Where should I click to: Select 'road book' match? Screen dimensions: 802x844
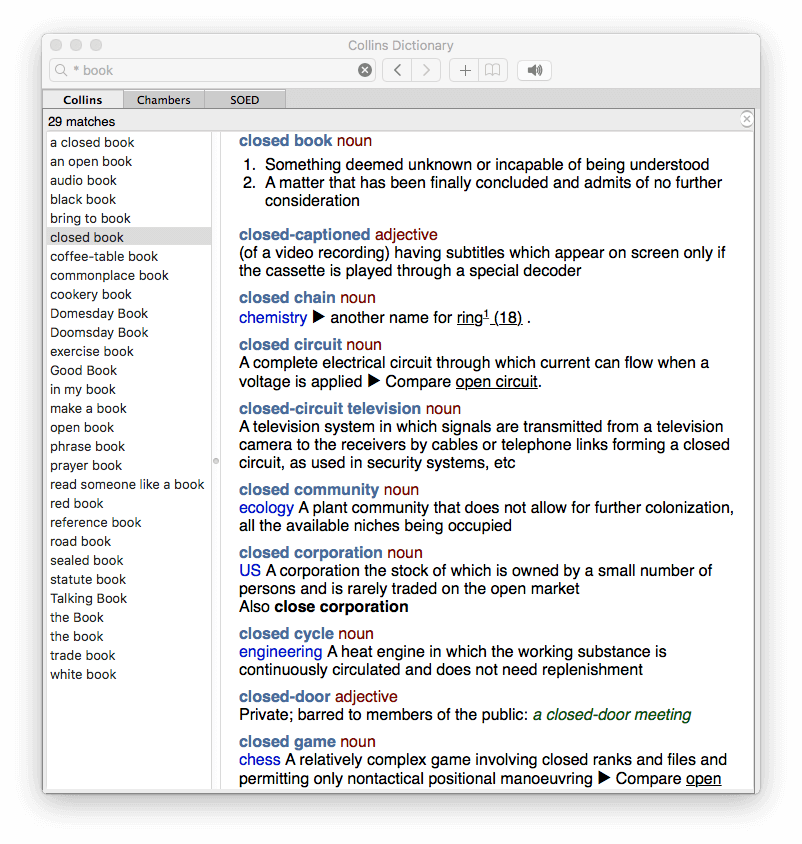click(129, 541)
